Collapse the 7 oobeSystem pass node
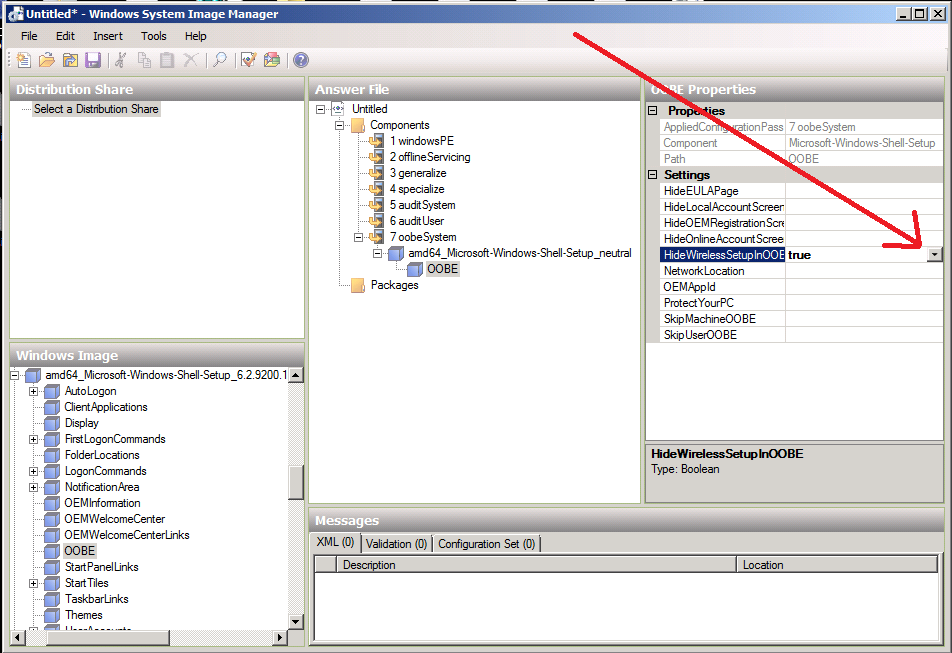The width and height of the screenshot is (952, 653). pos(358,237)
